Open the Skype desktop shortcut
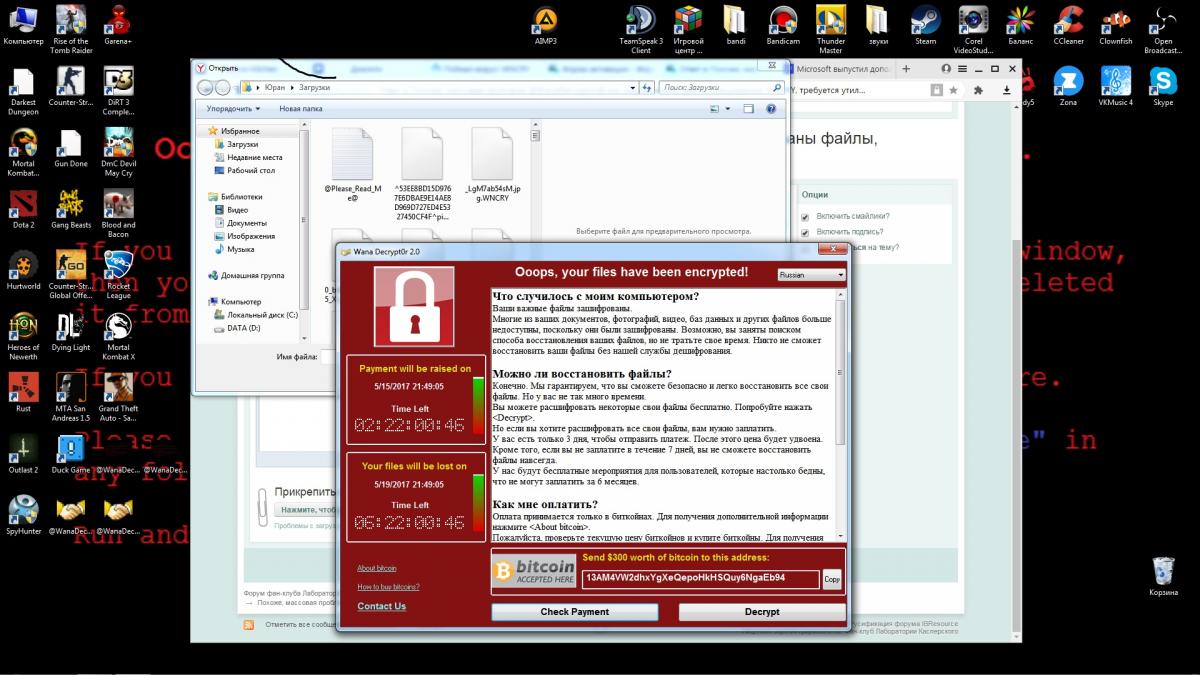The height and width of the screenshot is (675, 1200). pyautogui.click(x=1163, y=86)
